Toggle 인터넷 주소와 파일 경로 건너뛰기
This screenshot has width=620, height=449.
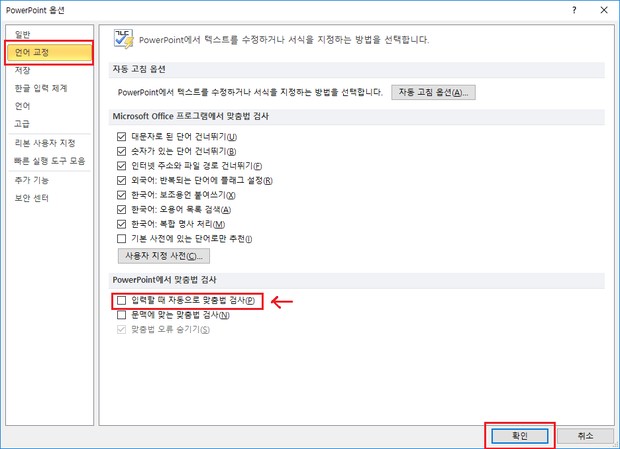(x=121, y=166)
